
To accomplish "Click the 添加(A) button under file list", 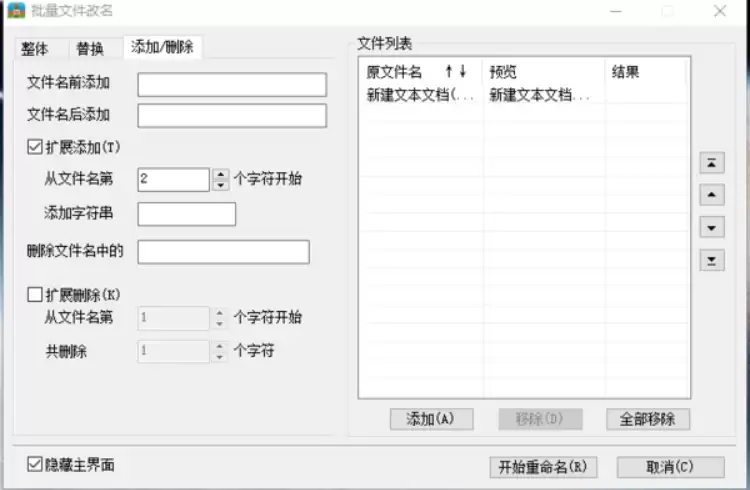I will (431, 419).
